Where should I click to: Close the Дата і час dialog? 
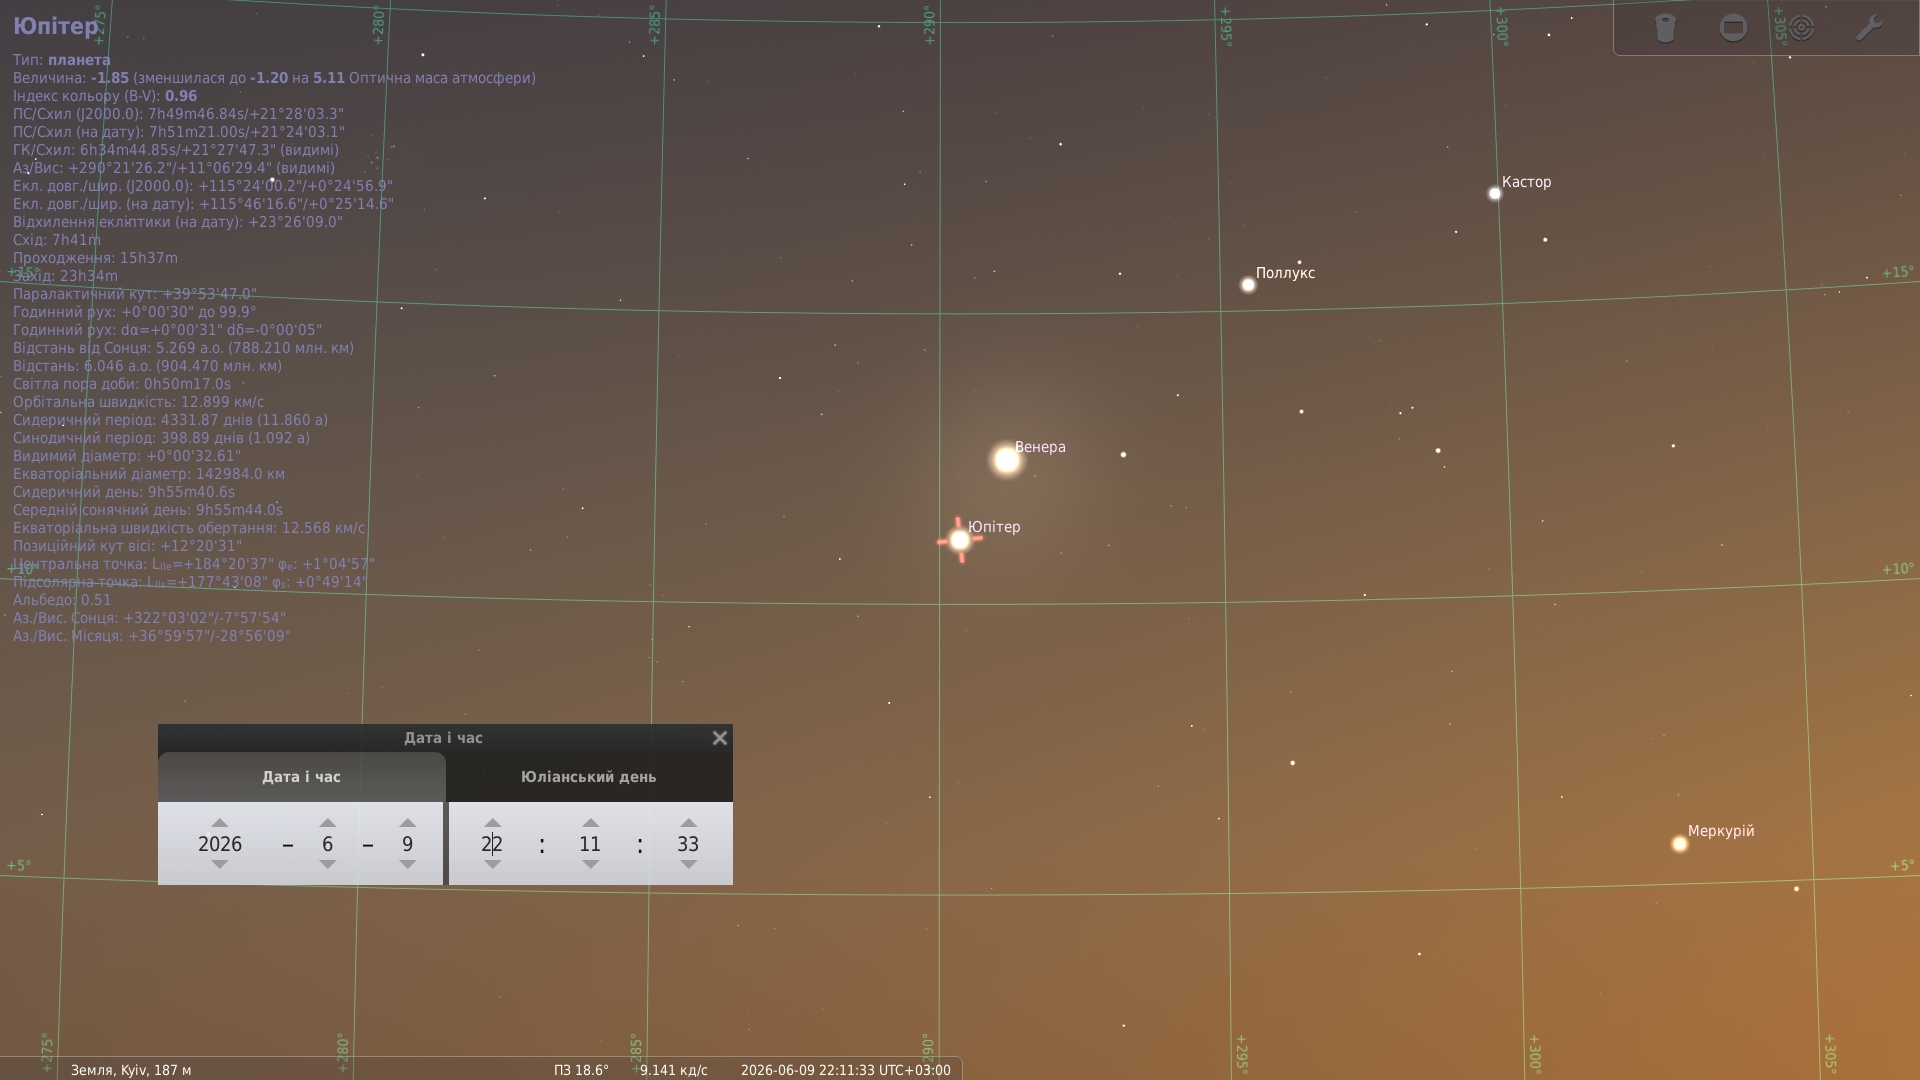[x=719, y=738]
